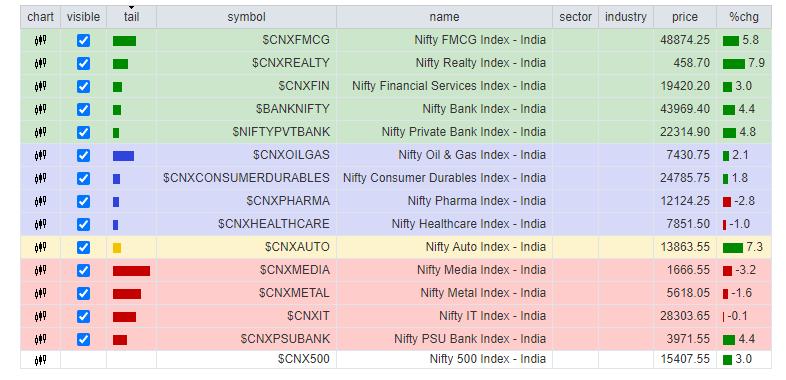Viewport: 786px width, 380px height.
Task: Click the $CNXMETAL price cell 5618.05
Action: (688, 293)
